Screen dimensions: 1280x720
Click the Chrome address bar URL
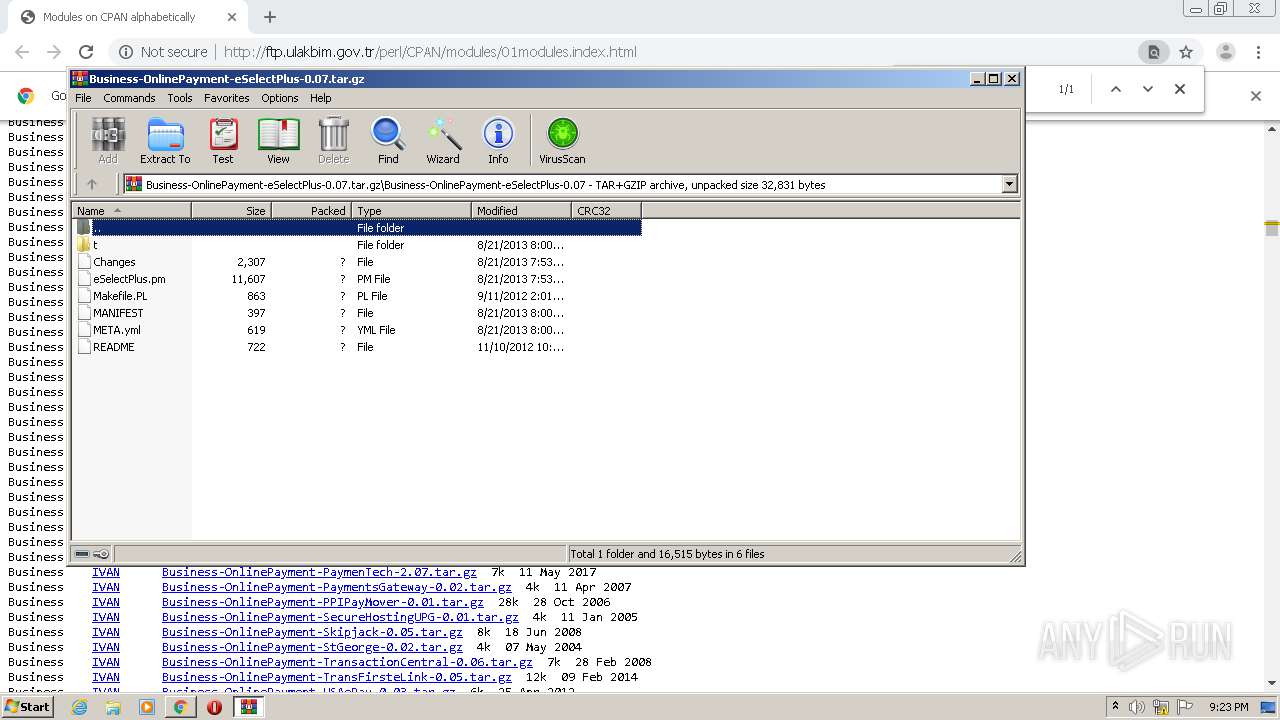pyautogui.click(x=430, y=52)
